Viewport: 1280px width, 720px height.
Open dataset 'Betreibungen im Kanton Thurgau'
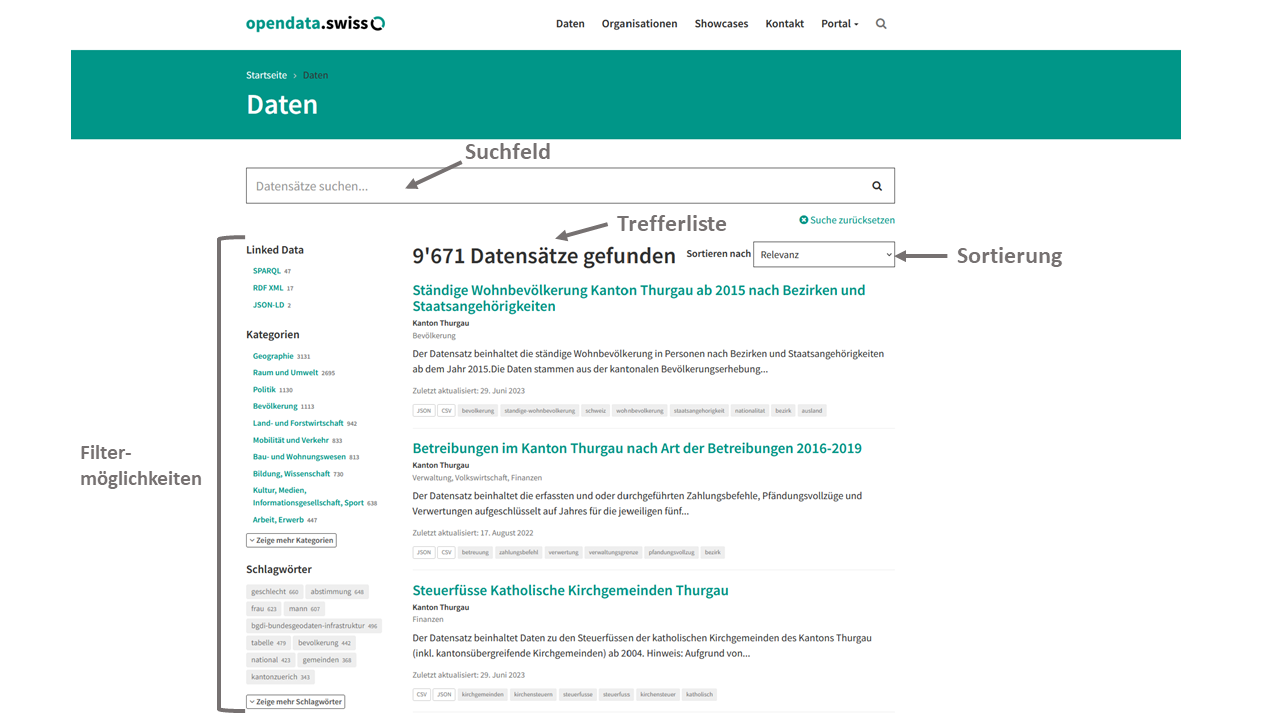pyautogui.click(x=637, y=448)
